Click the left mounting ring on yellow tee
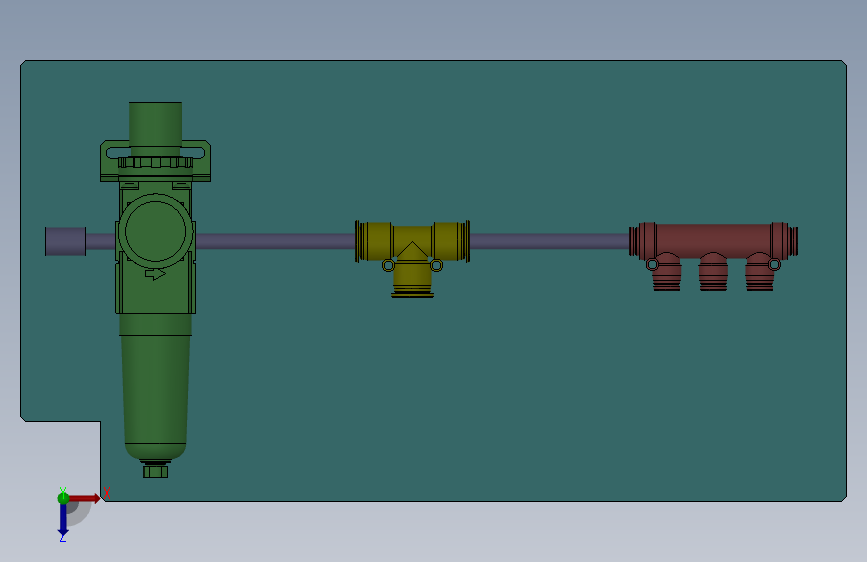Viewport: 867px width, 562px height. pos(389,266)
